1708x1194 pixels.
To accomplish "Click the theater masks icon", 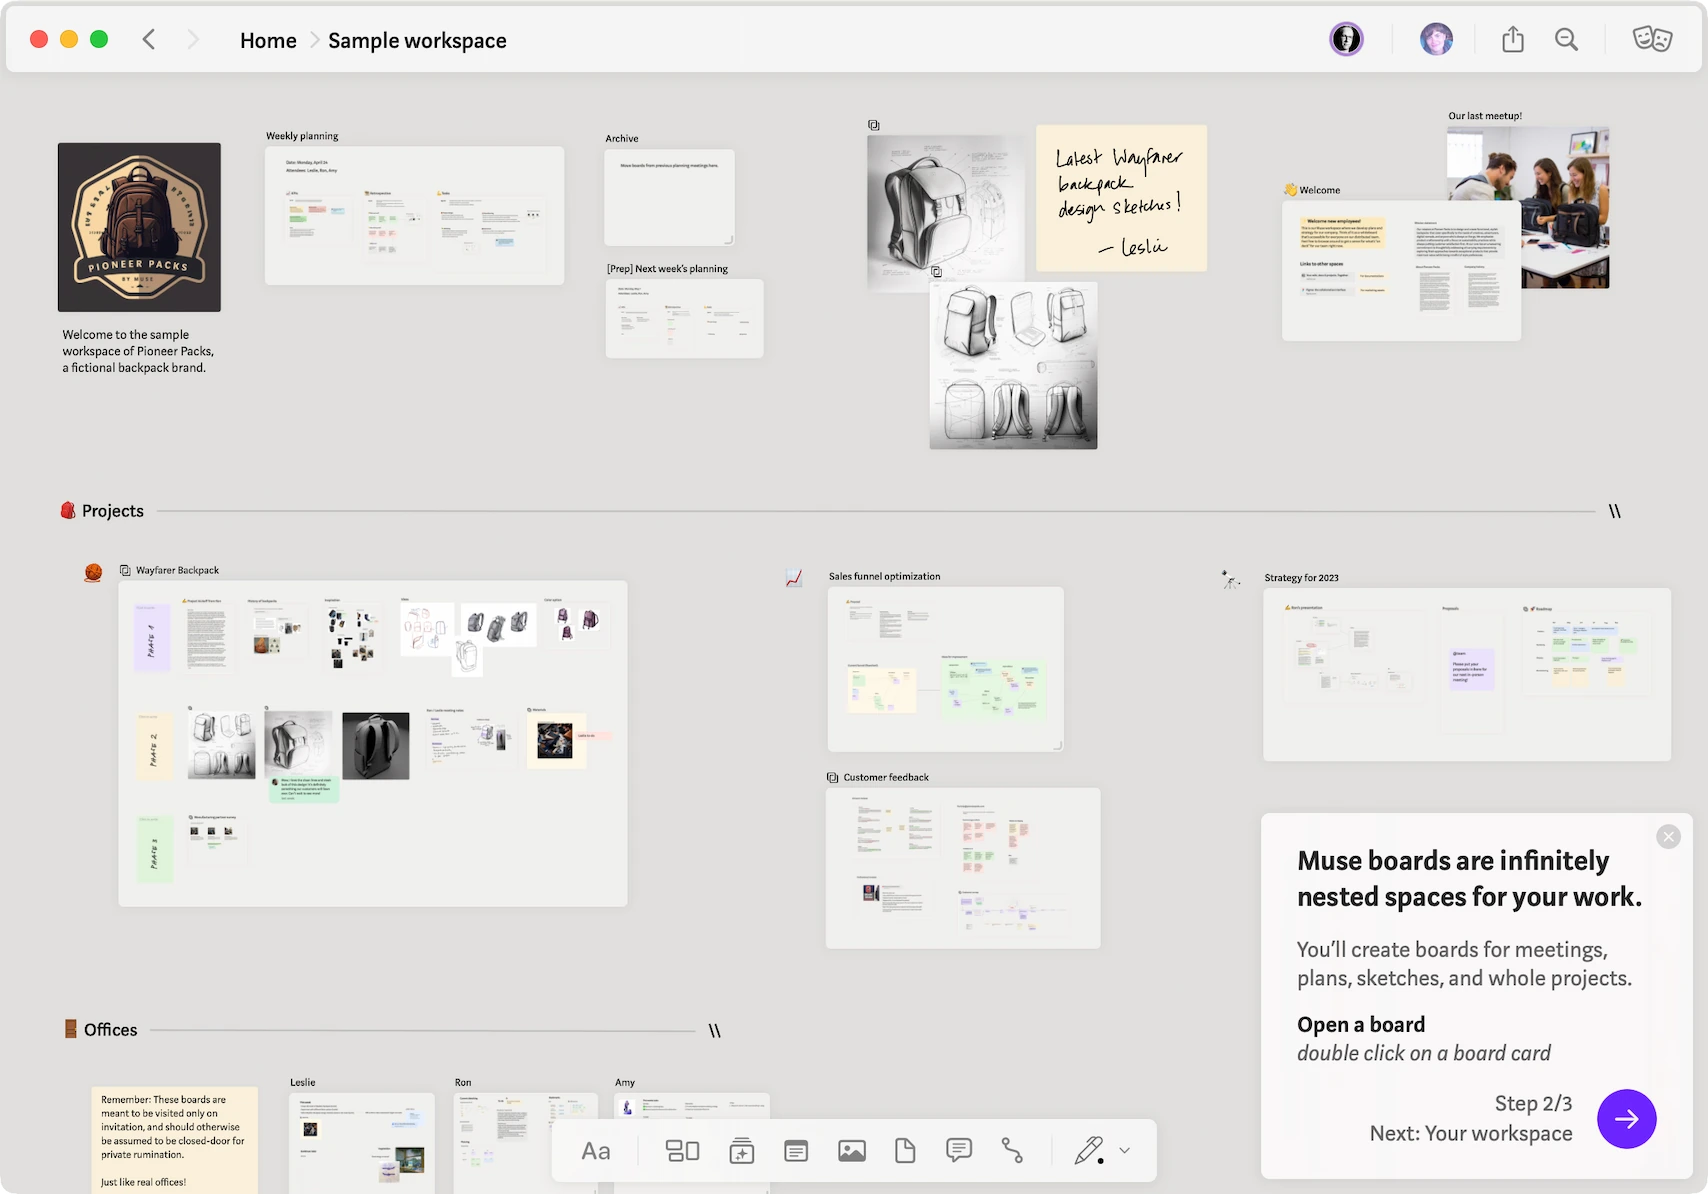I will coord(1652,40).
